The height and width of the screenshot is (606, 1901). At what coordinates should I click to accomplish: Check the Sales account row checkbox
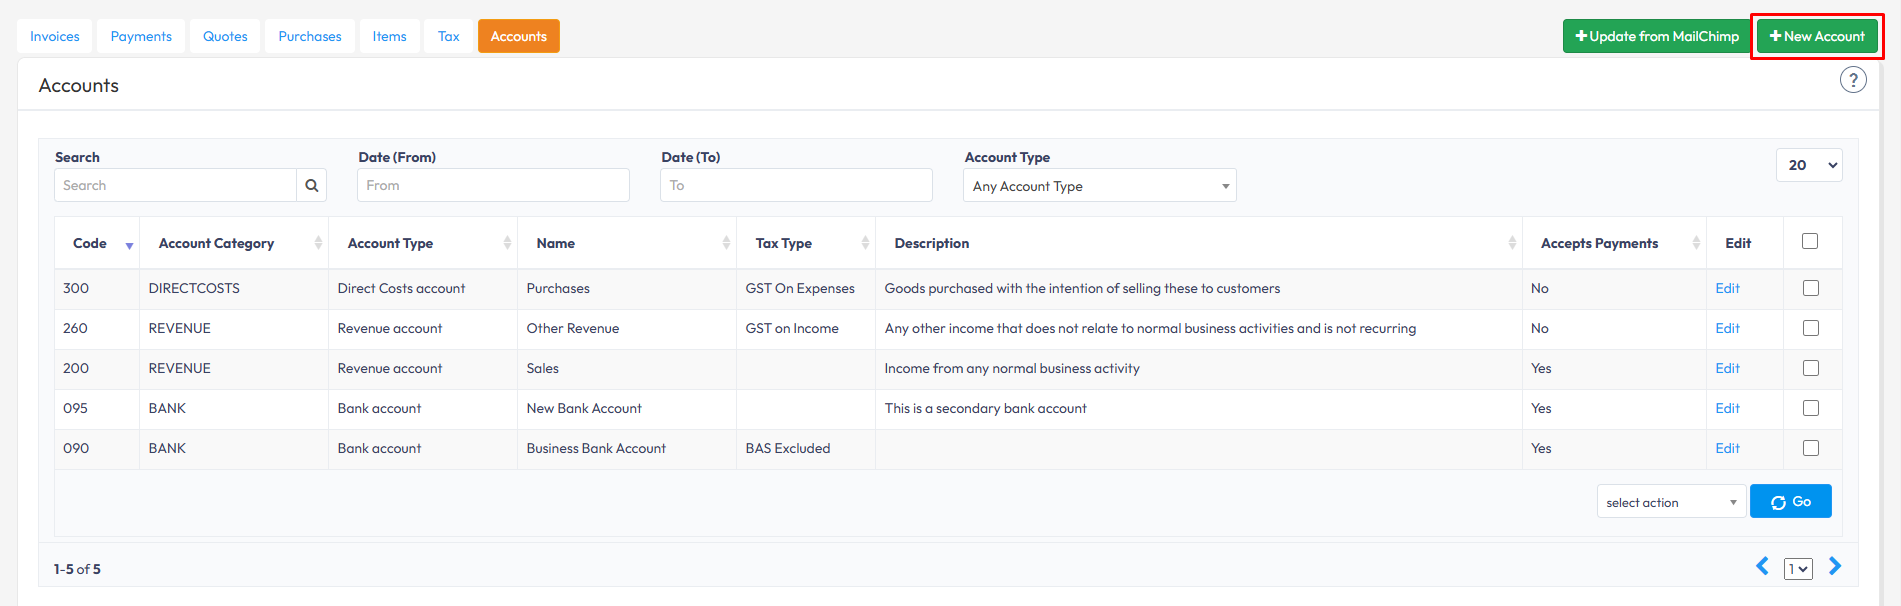click(1810, 368)
